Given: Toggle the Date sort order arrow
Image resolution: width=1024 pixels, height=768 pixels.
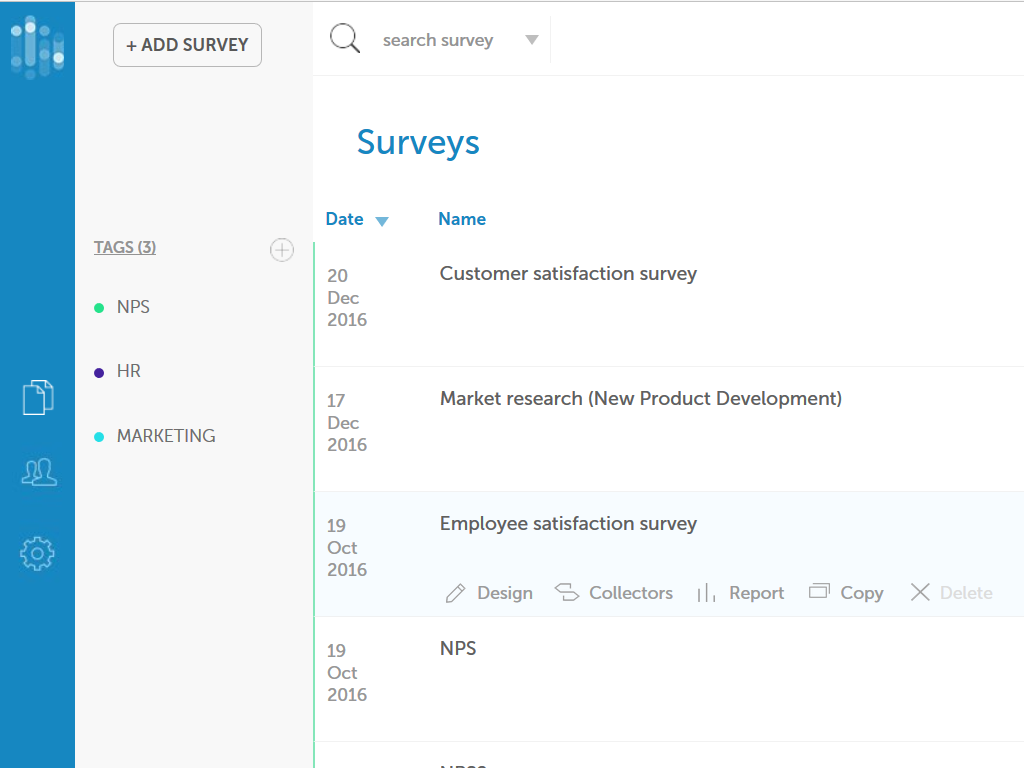Looking at the screenshot, I should (x=383, y=219).
